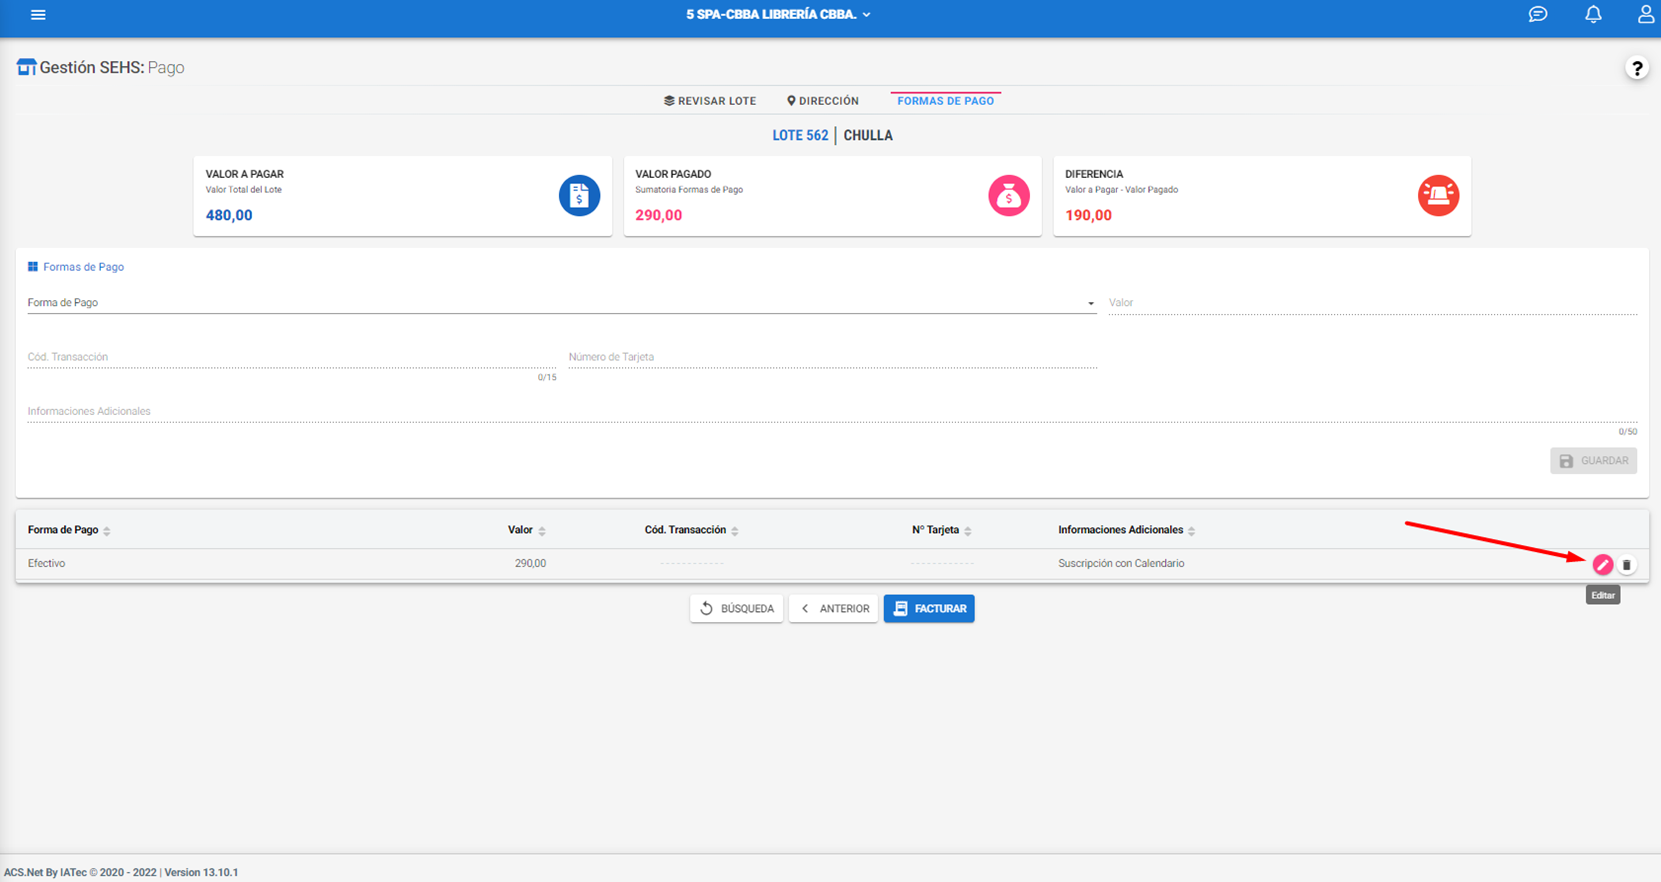Open the hamburger navigation menu
The width and height of the screenshot is (1661, 882).
(38, 15)
